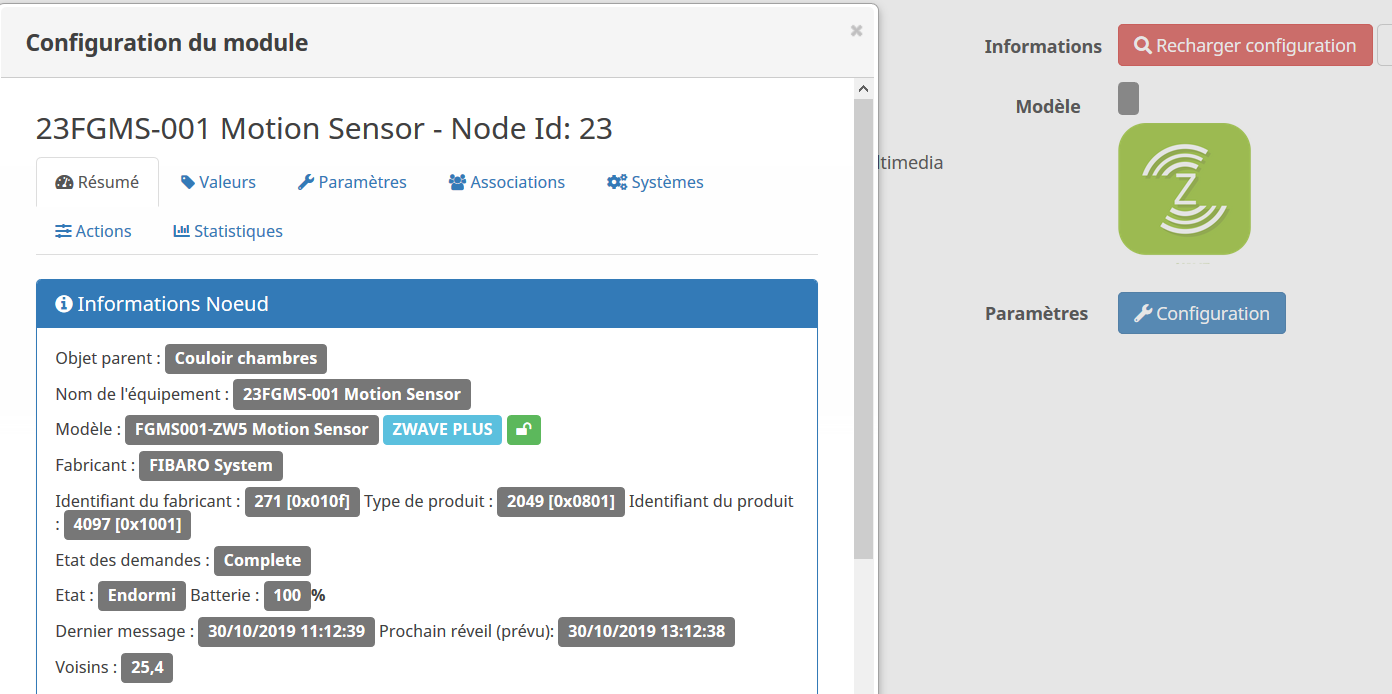1392x694 pixels.
Task: Go to the Systèmes tab
Action: pos(655,182)
